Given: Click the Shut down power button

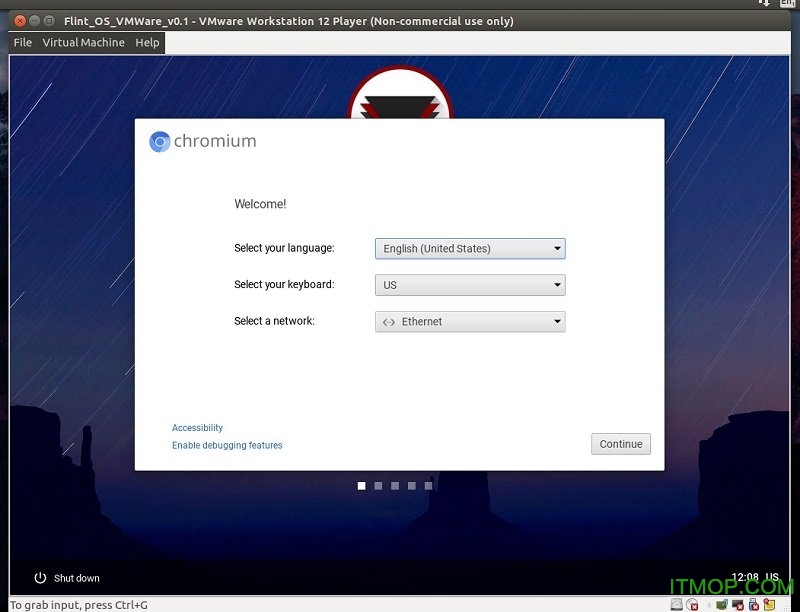Looking at the screenshot, I should click(66, 578).
